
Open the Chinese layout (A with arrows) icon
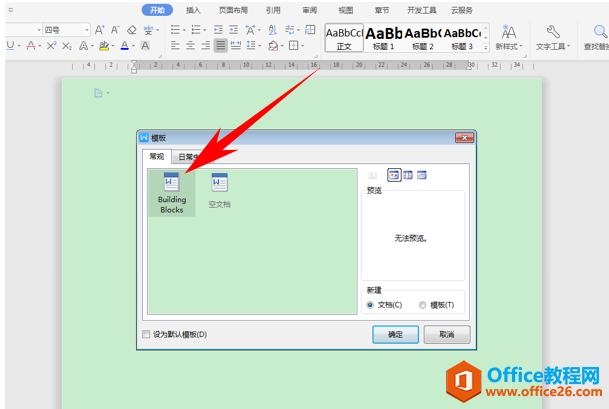[250, 30]
